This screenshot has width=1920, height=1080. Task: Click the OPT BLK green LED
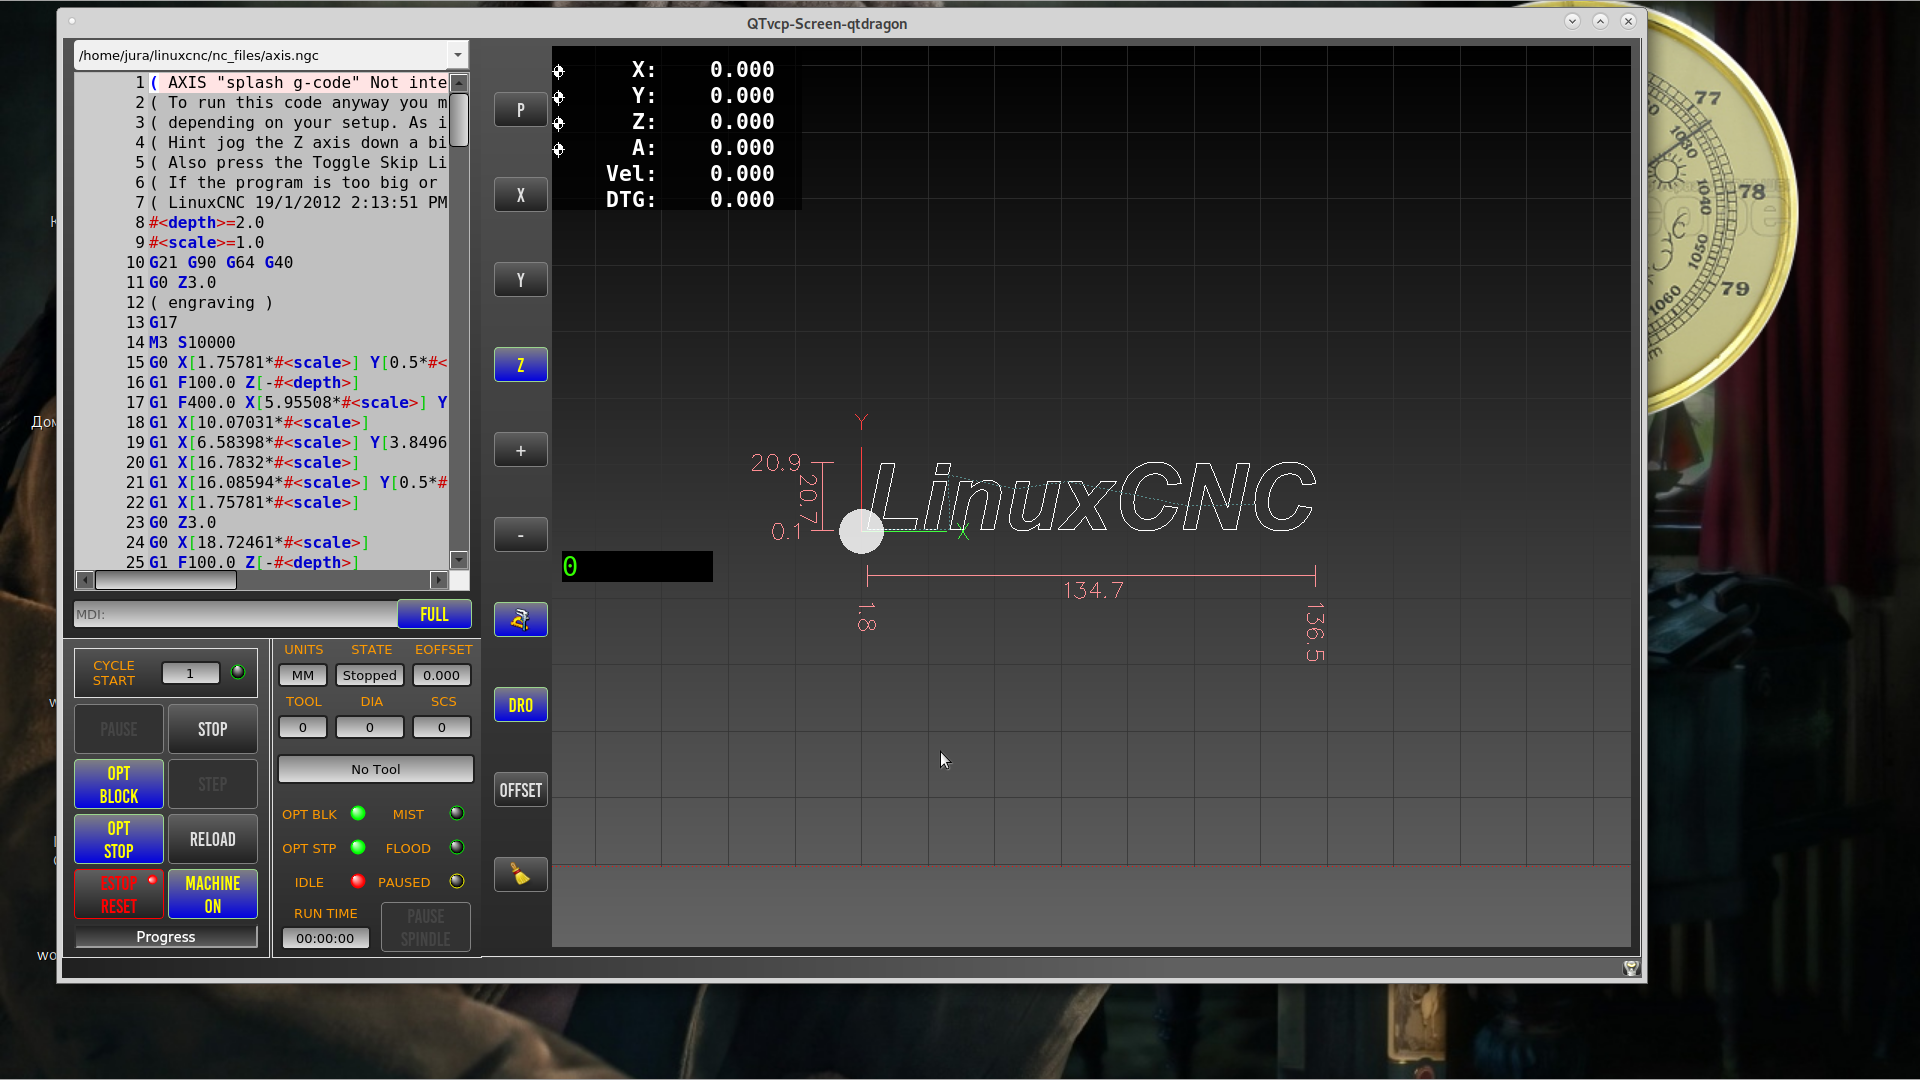(x=358, y=814)
